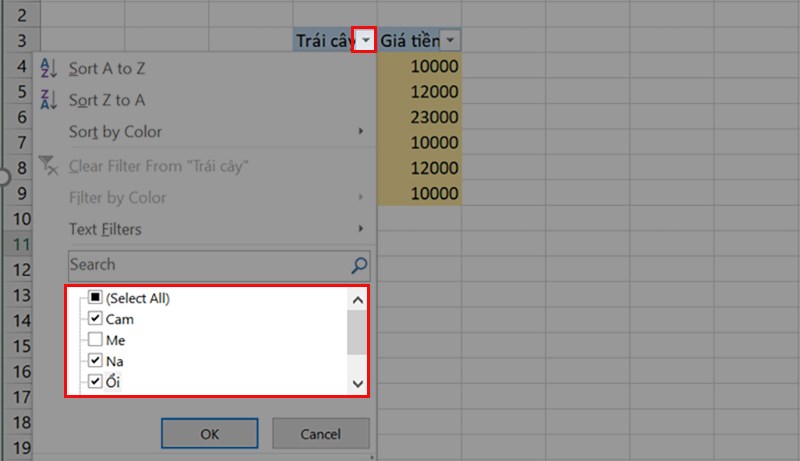Click the Clear Filter funnel icon
Image resolution: width=800 pixels, height=461 pixels.
pyautogui.click(x=48, y=166)
